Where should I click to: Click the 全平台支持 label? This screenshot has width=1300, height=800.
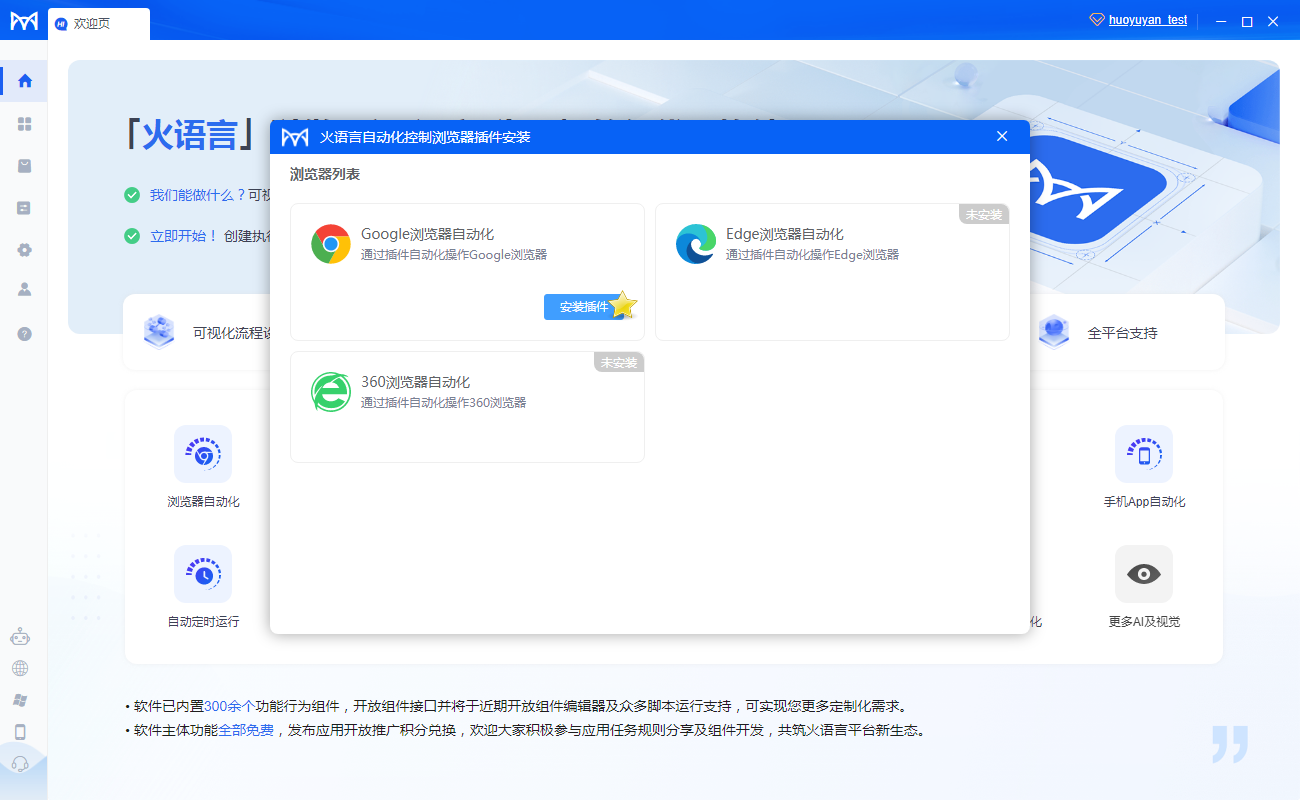pyautogui.click(x=1123, y=333)
